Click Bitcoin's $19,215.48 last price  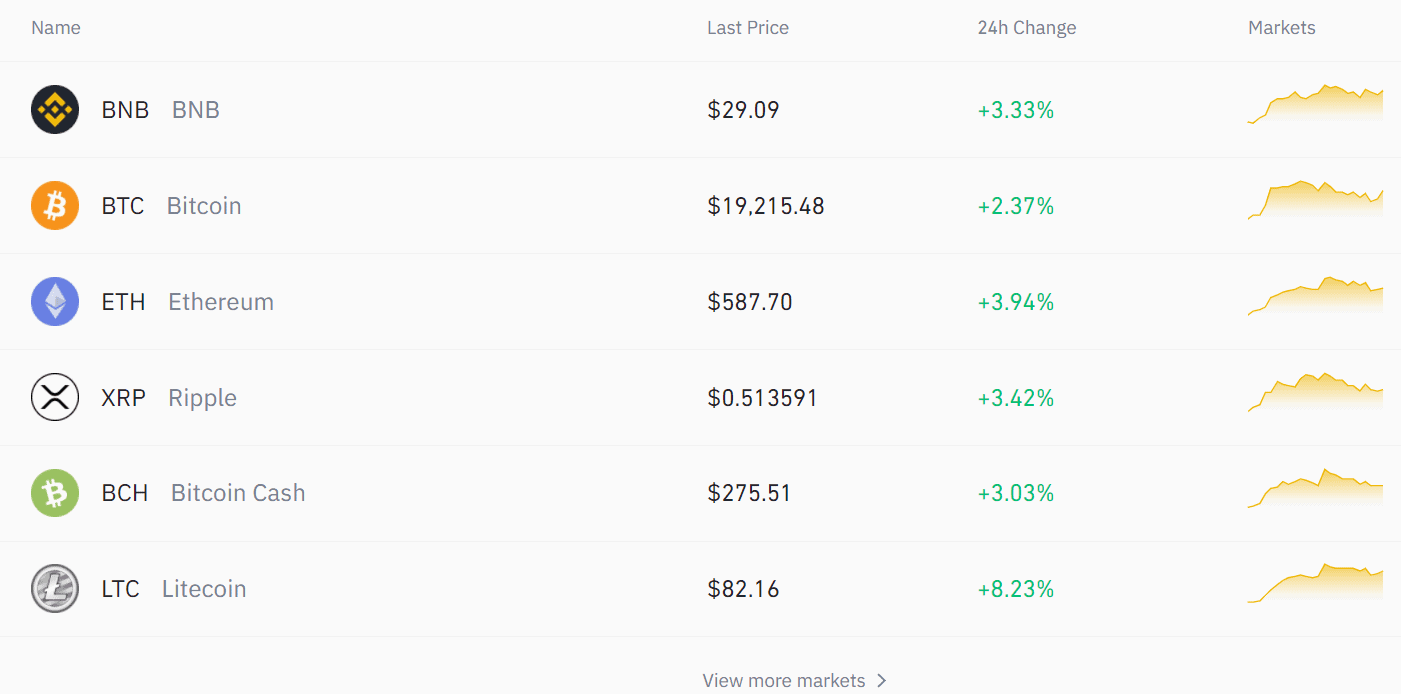pyautogui.click(x=766, y=206)
